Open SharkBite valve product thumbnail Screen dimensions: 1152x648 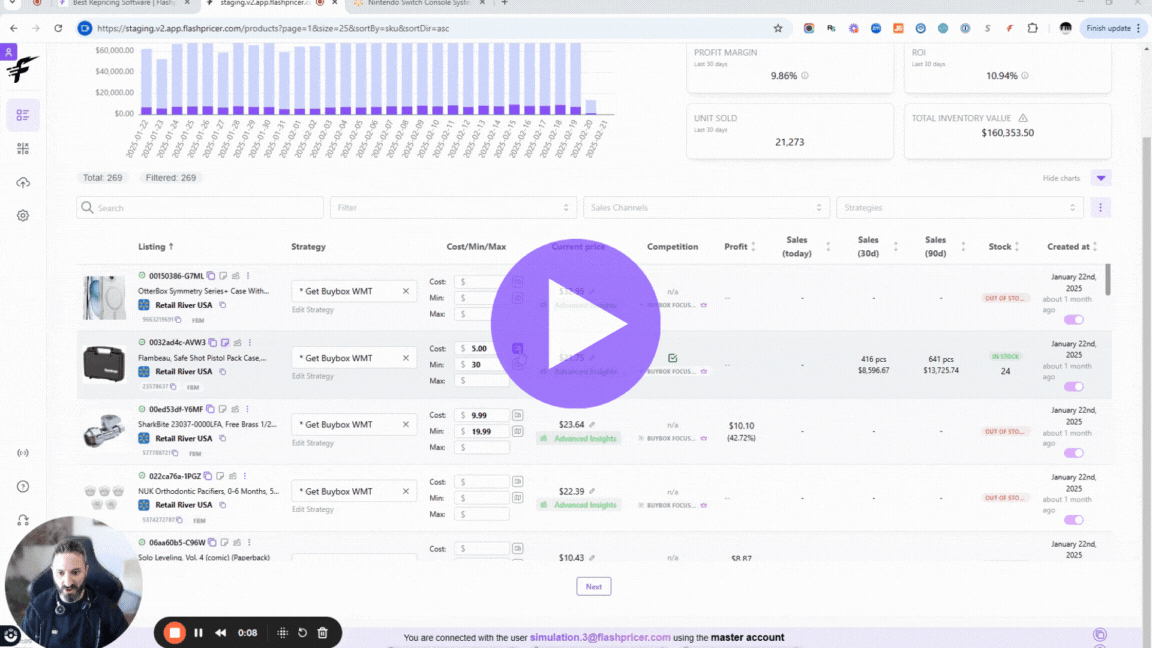104,431
